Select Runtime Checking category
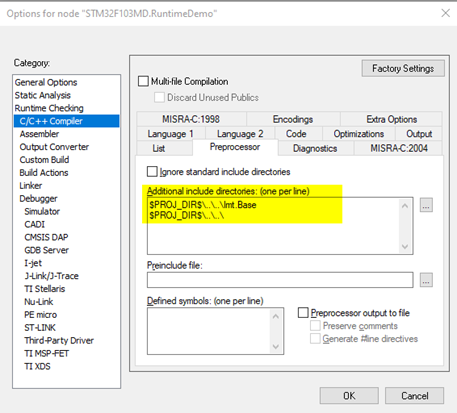Screen dimensions: 457x413 49,108
